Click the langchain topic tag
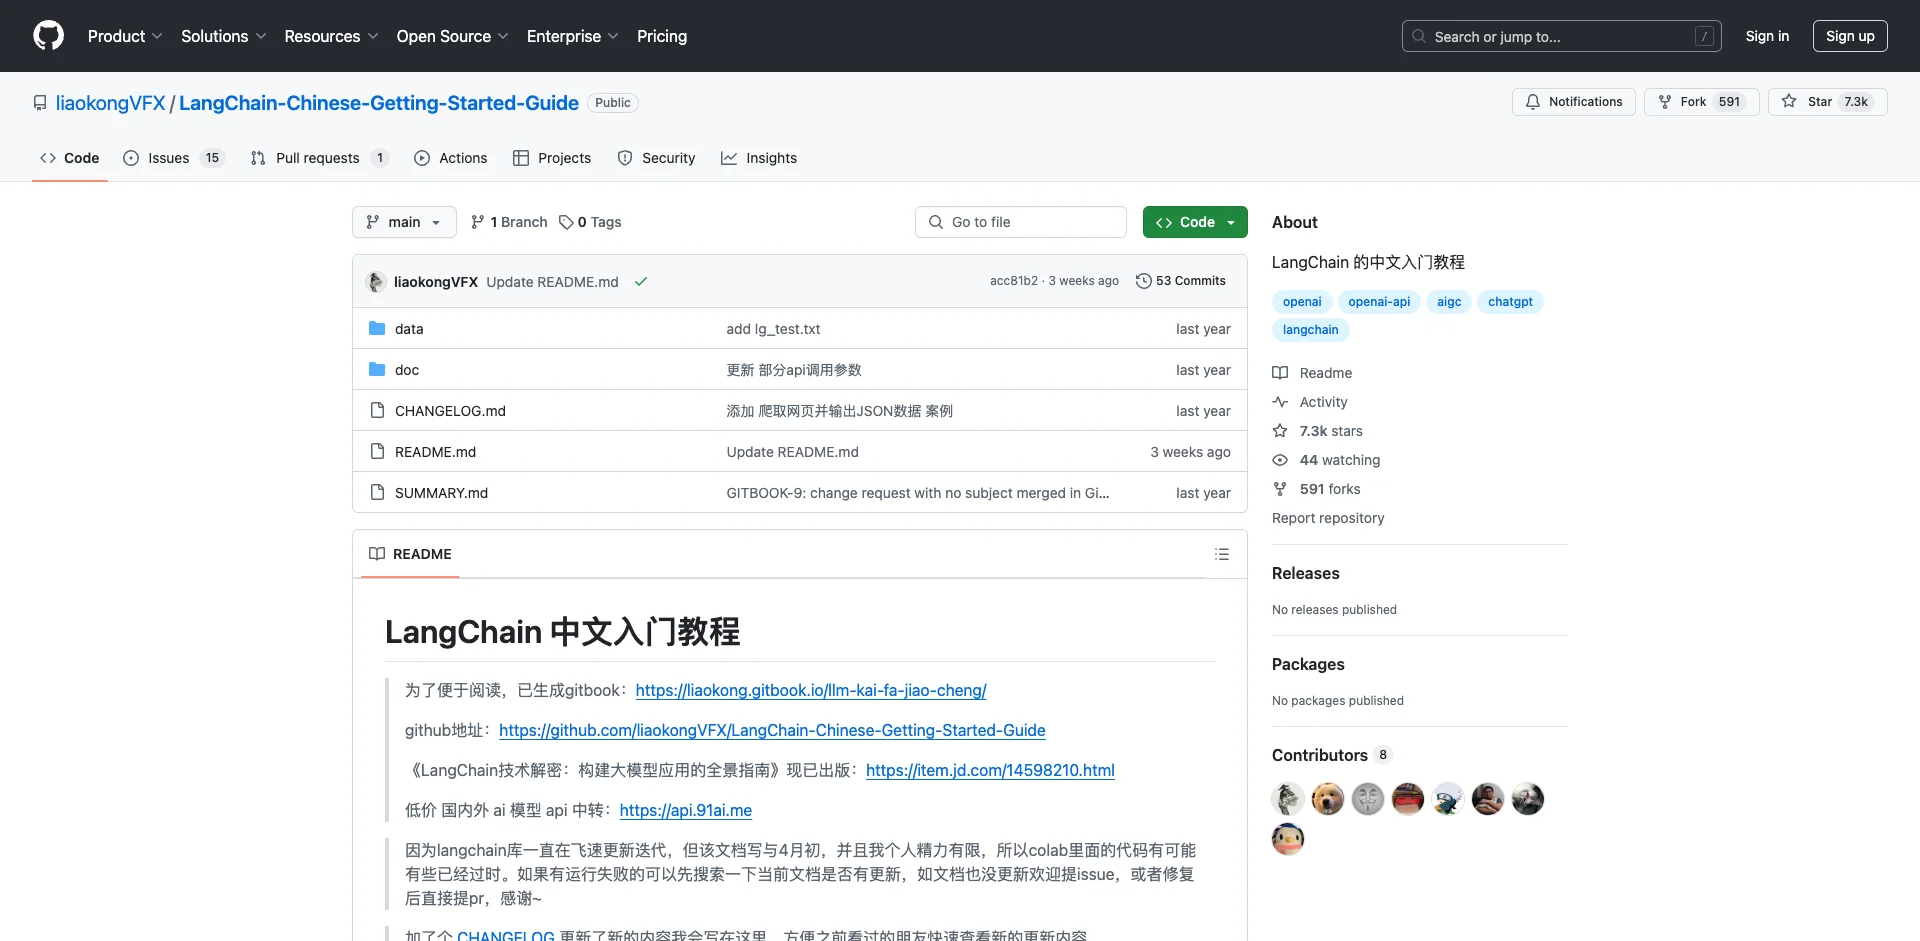1920x941 pixels. tap(1310, 330)
